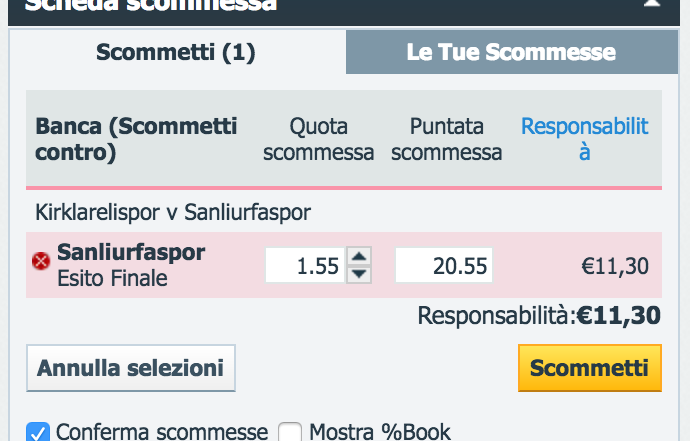Viewport: 690px width, 441px height.
Task: Click the stake field showing 20.55
Action: (x=444, y=265)
